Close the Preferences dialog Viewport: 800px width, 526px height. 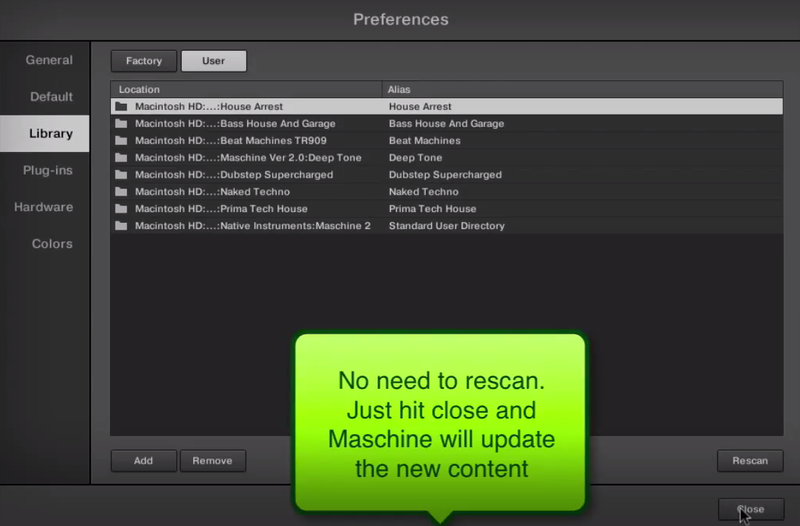tap(751, 509)
